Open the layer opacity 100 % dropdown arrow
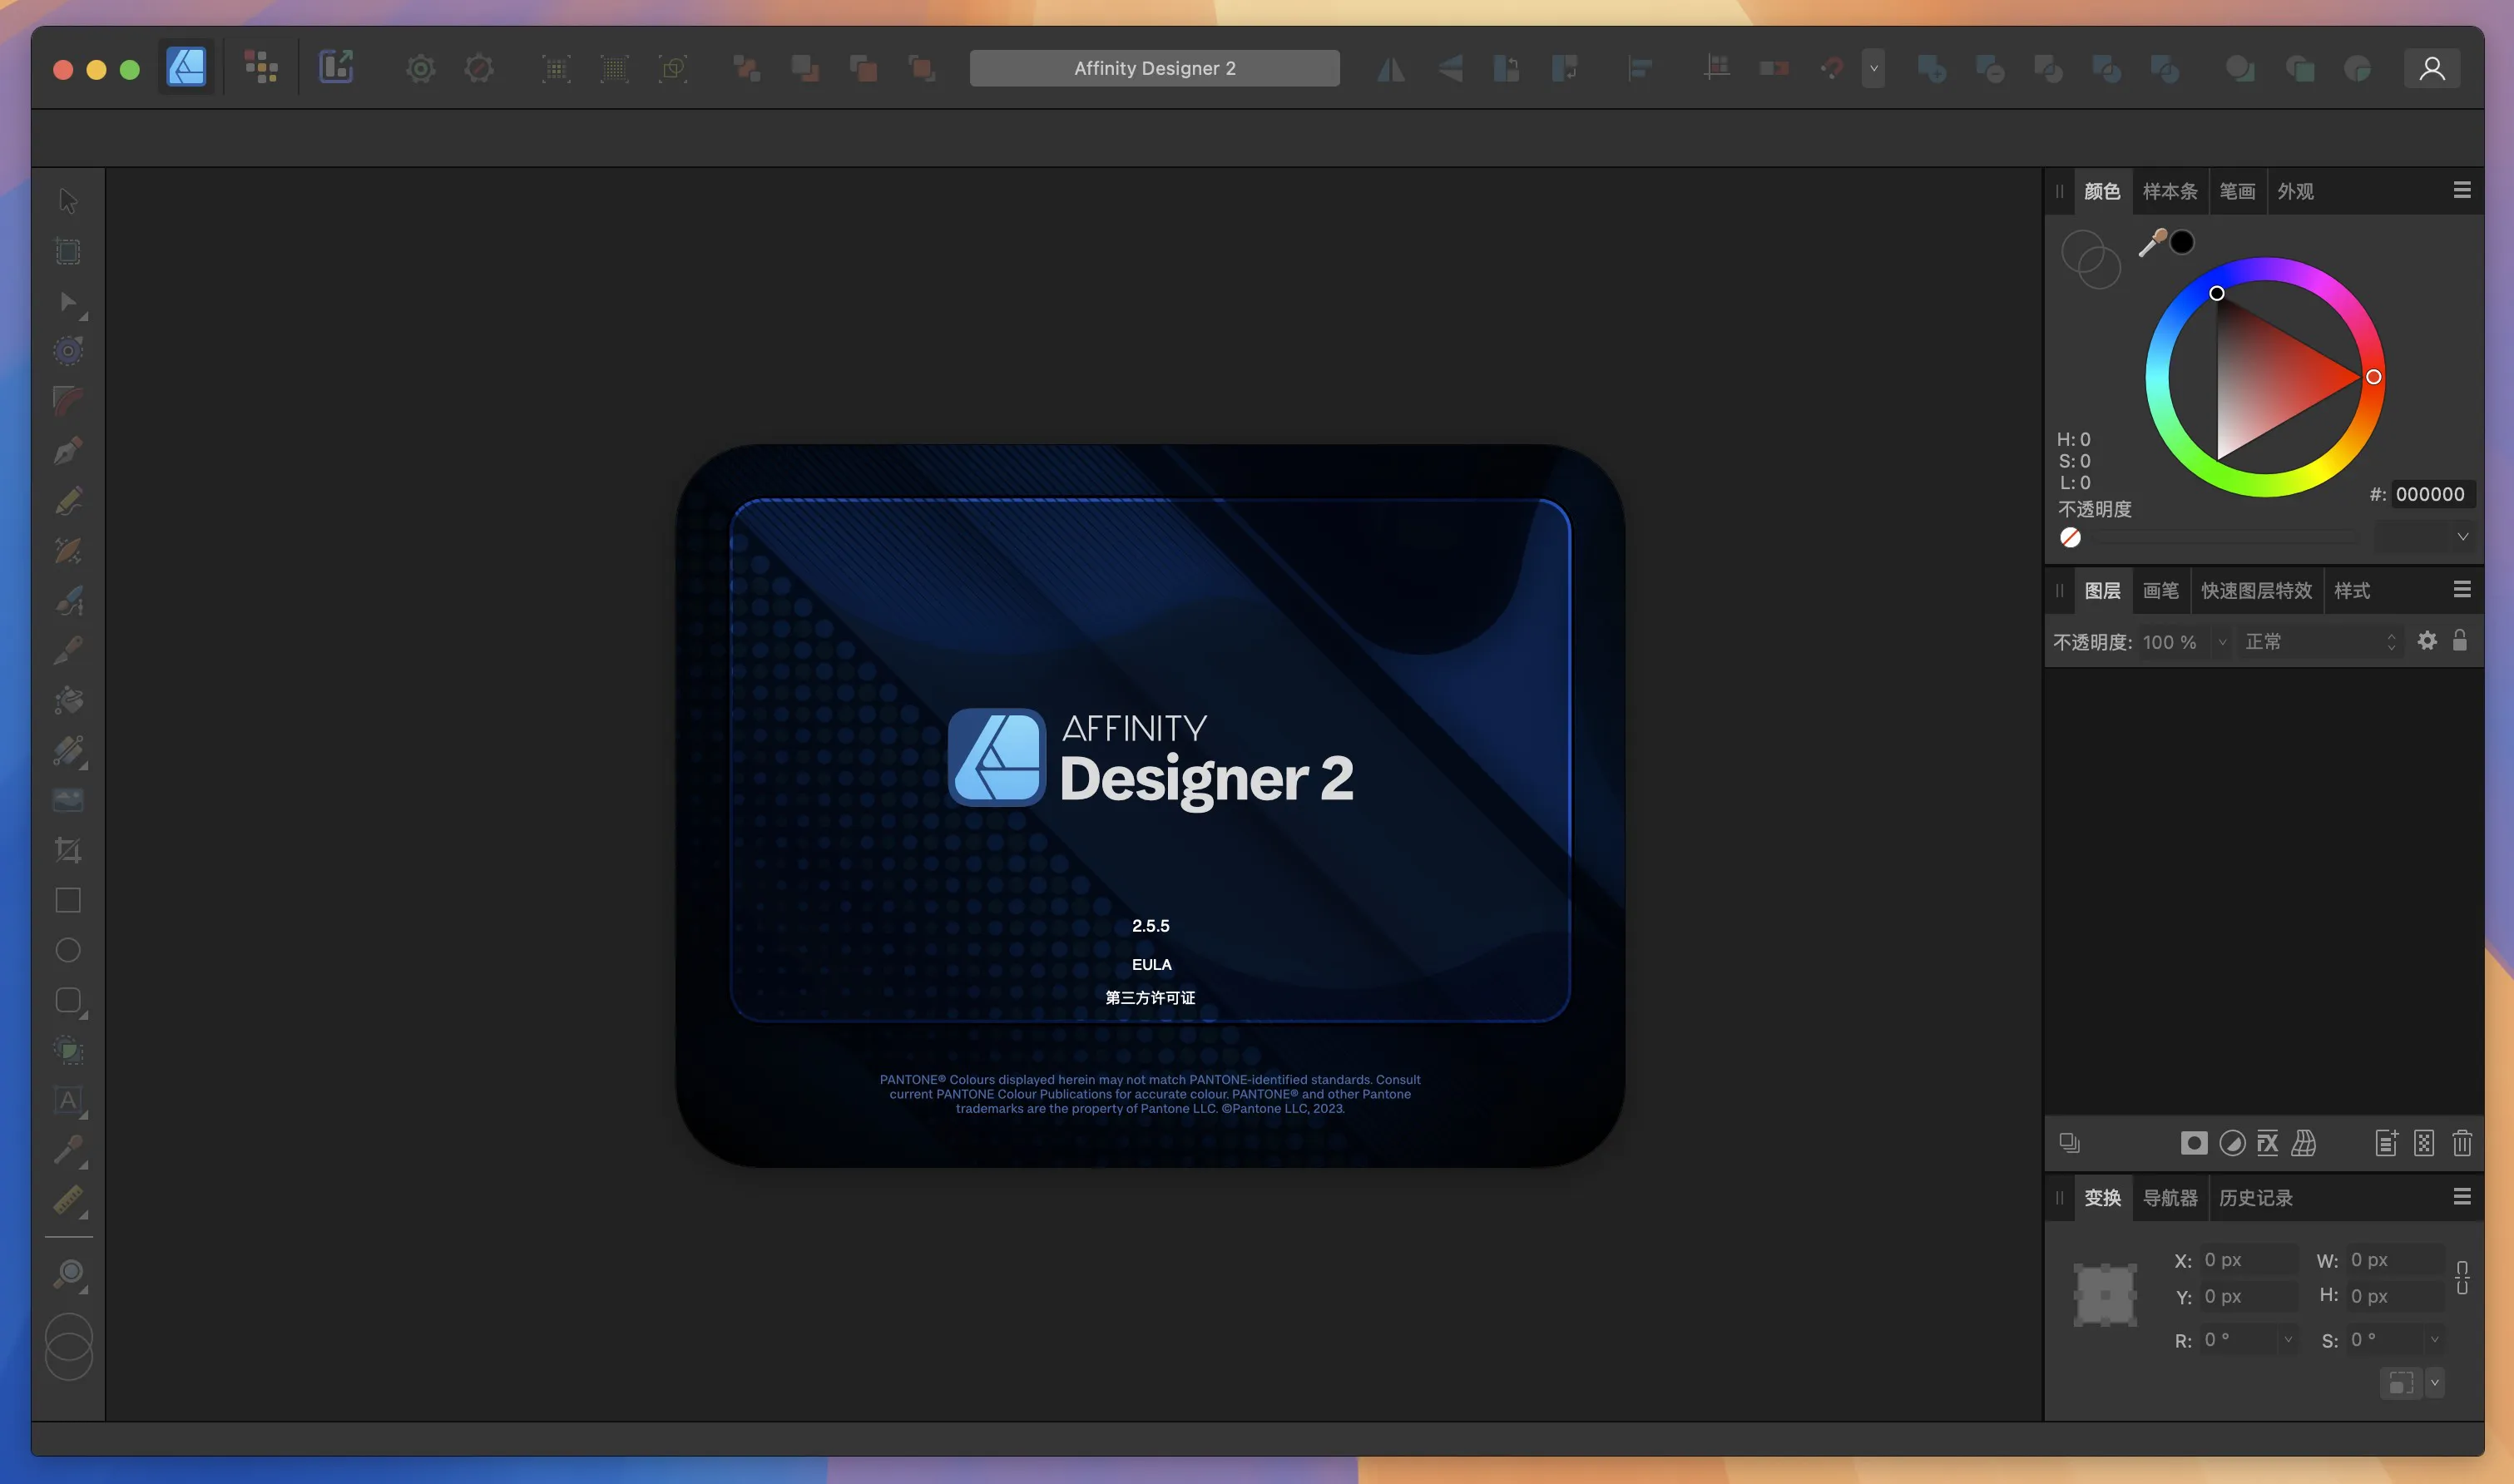The height and width of the screenshot is (1484, 2514). click(2222, 642)
